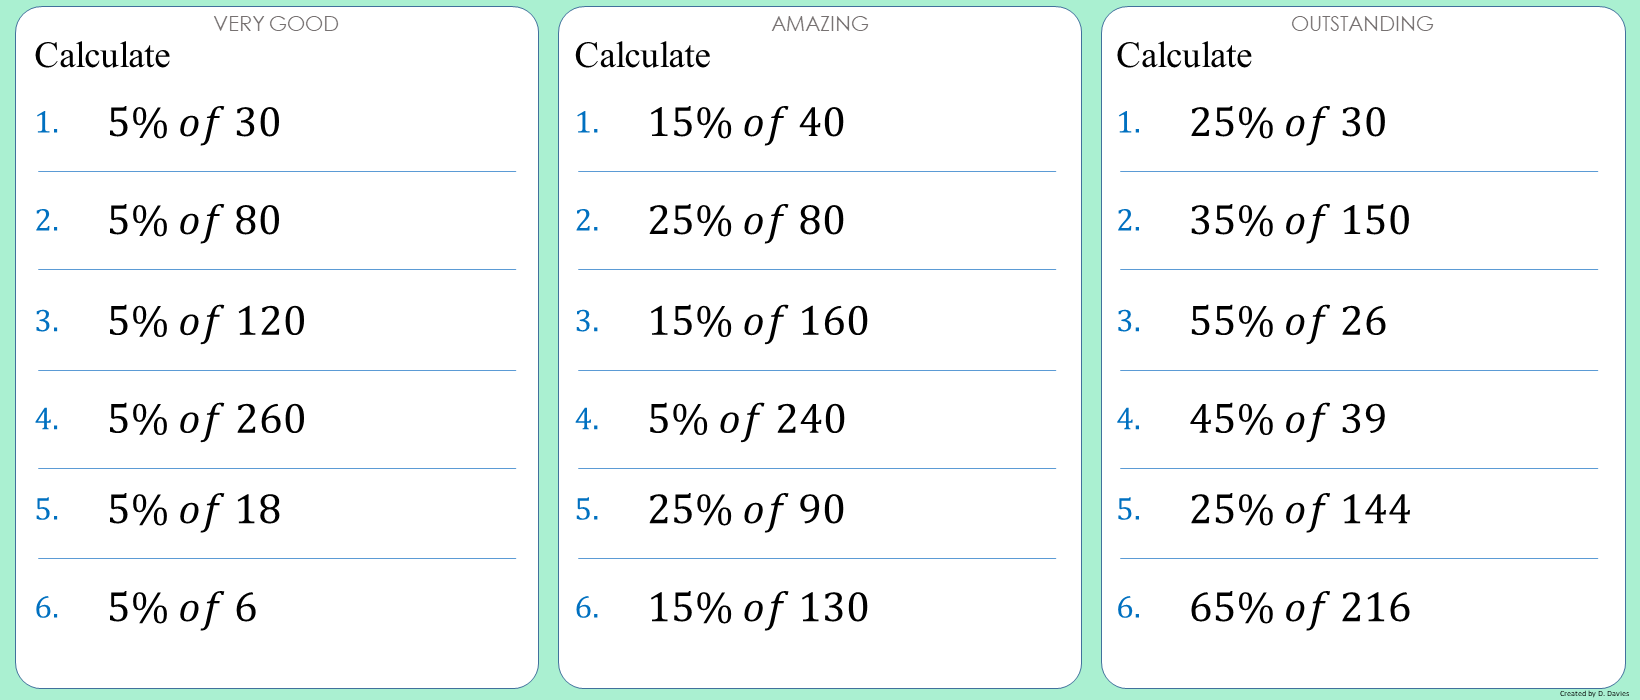Click the "15% of 40" question
Image resolution: width=1640 pixels, height=700 pixels.
tap(746, 123)
